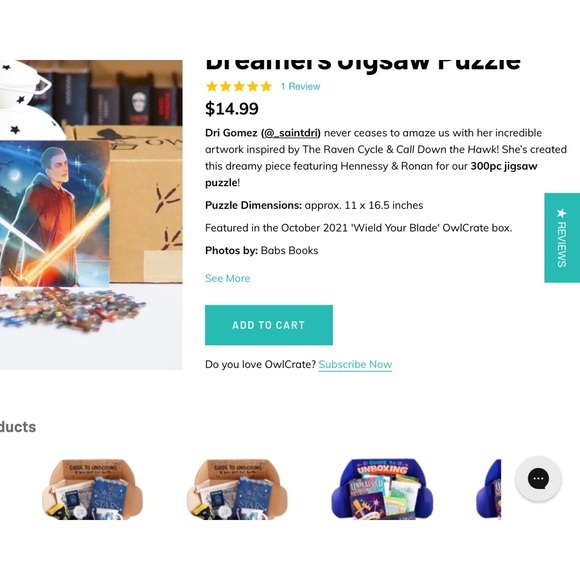
Task: Follow the Subscribe Now link
Action: click(355, 364)
